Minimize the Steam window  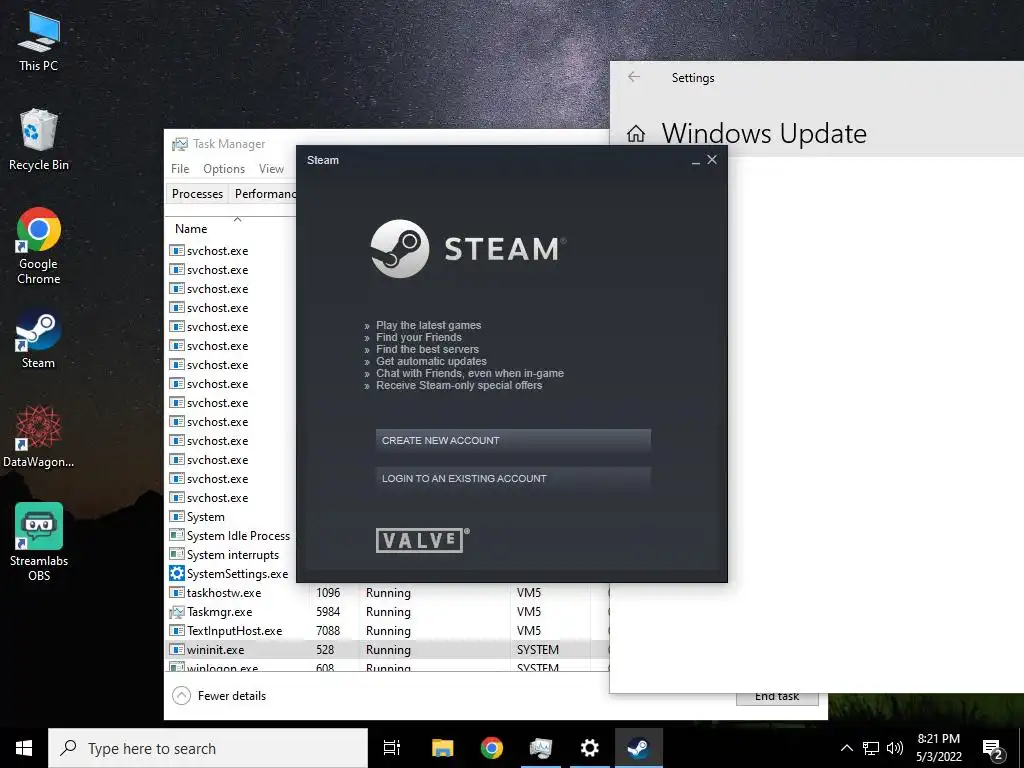click(696, 160)
